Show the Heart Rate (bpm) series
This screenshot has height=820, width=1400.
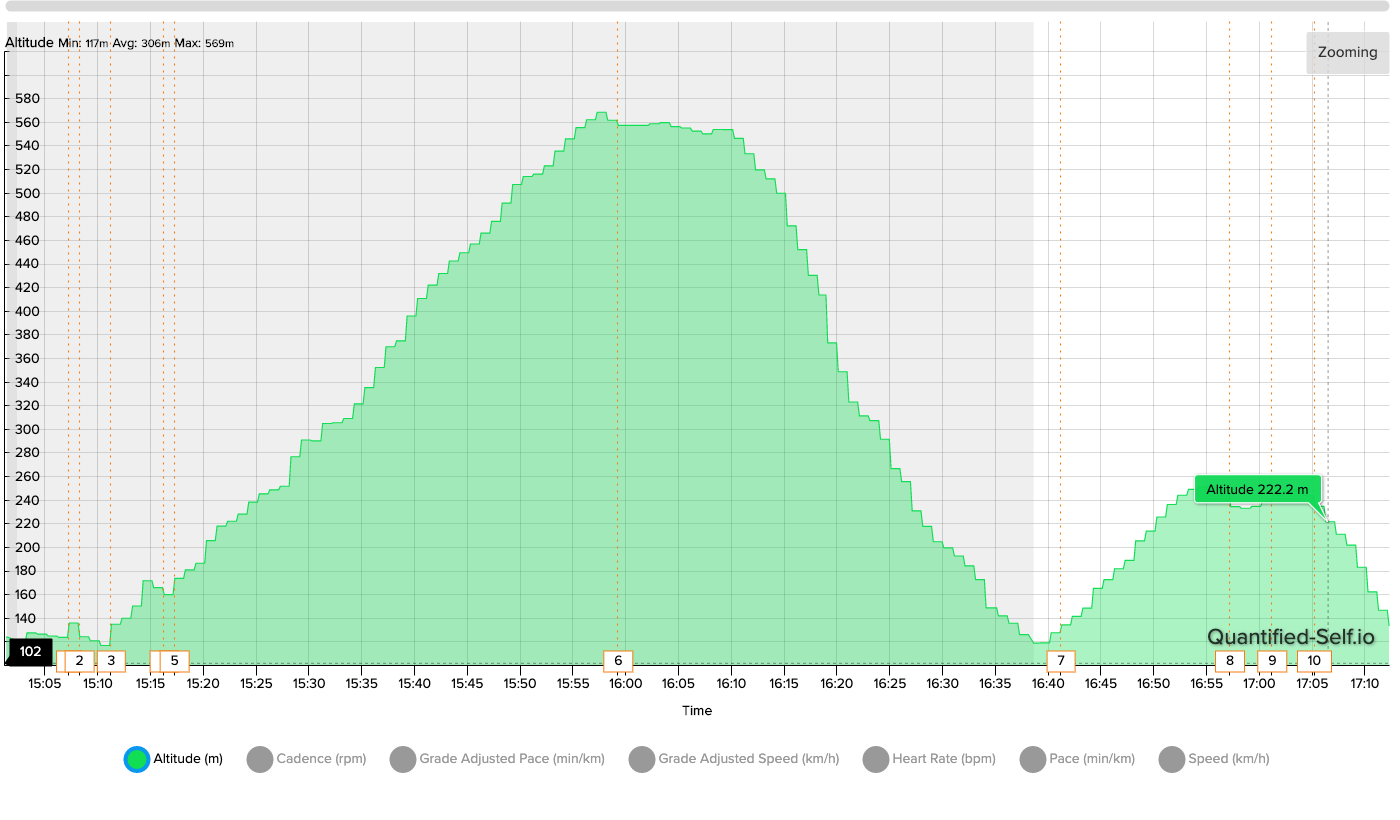click(929, 759)
